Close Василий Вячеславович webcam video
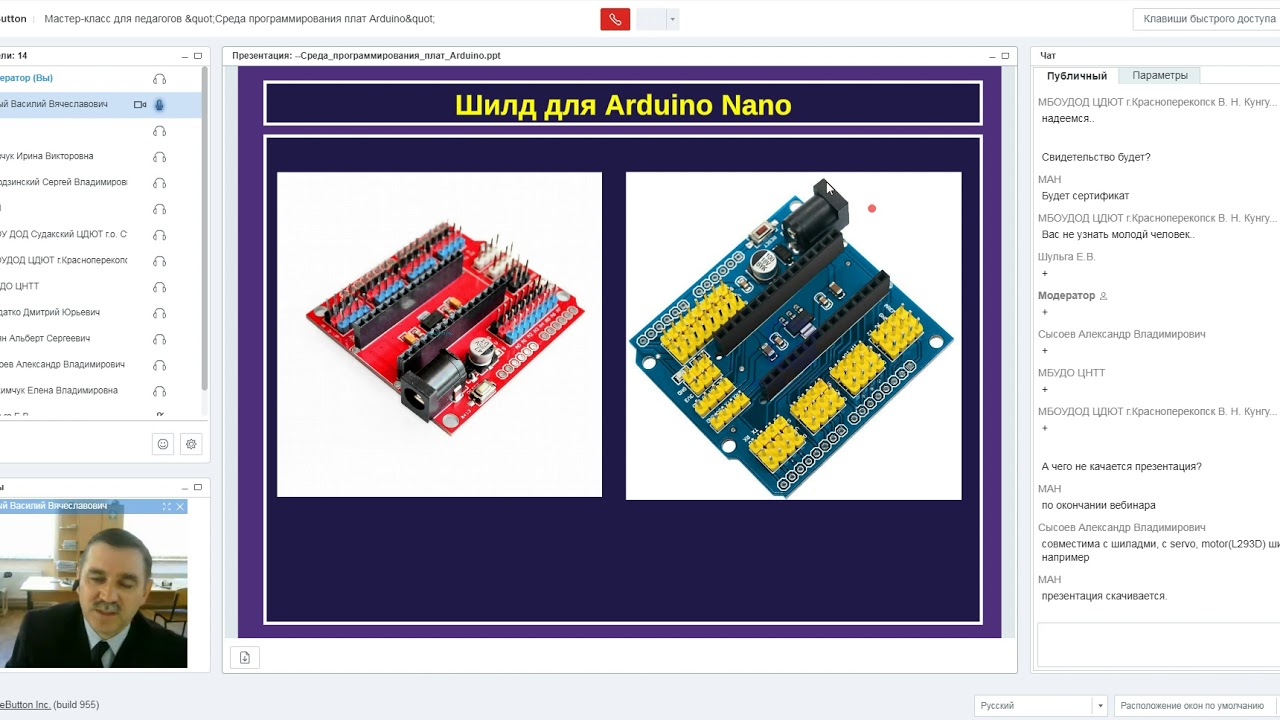Image resolution: width=1280 pixels, height=720 pixels. (180, 506)
